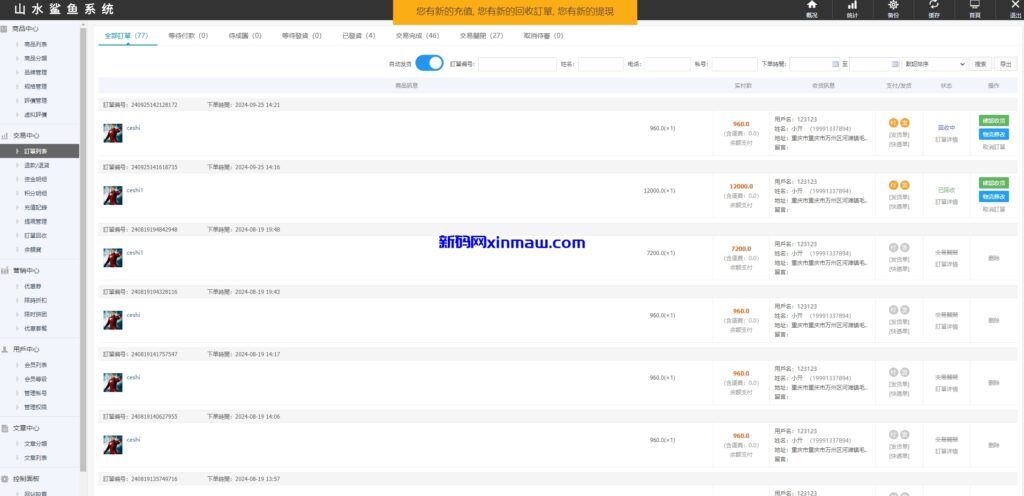The height and width of the screenshot is (496, 1024).
Task: Click the X logout icon at top right
Action: (x=1013, y=6)
